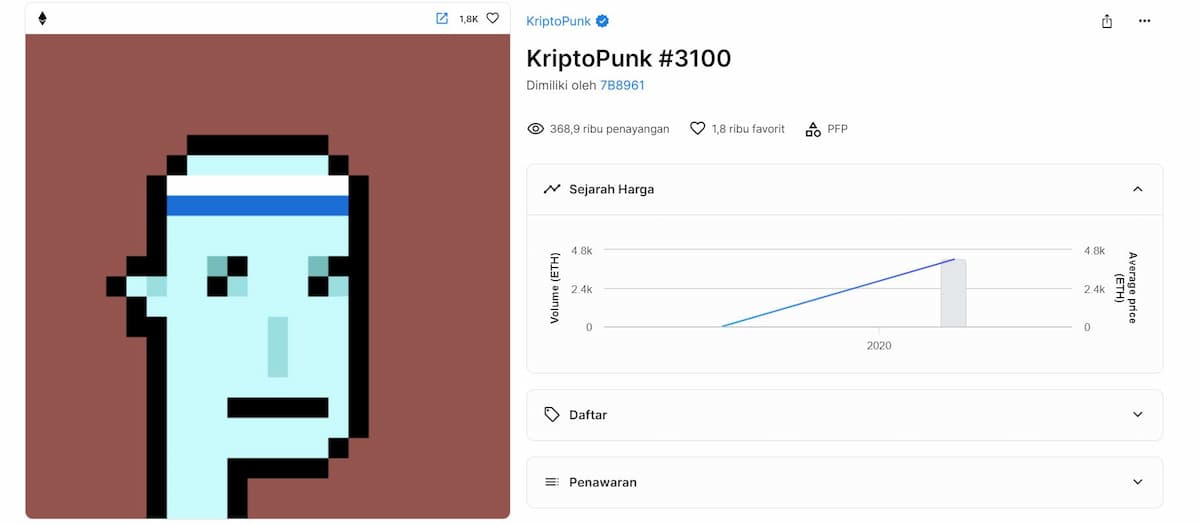Open the NFT image in a new window
Viewport: 1200px width, 524px height.
coord(442,18)
